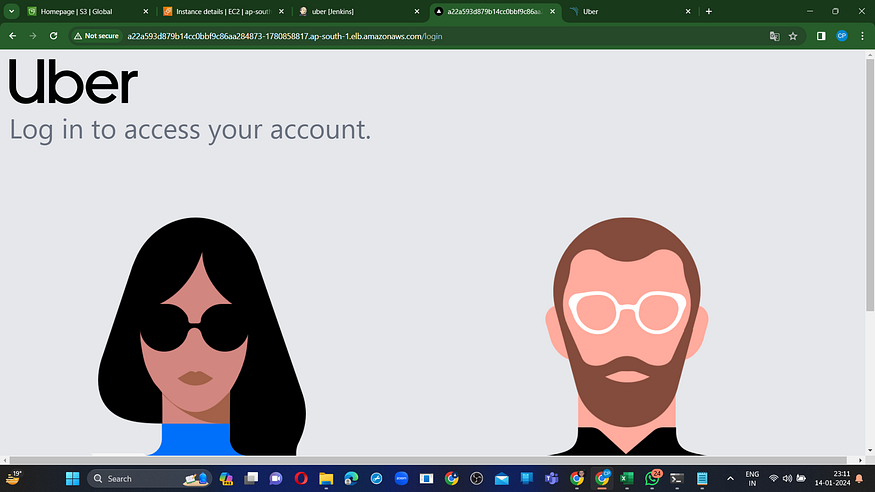
Task: Close the uber [Jenkins] tab
Action: 417,11
